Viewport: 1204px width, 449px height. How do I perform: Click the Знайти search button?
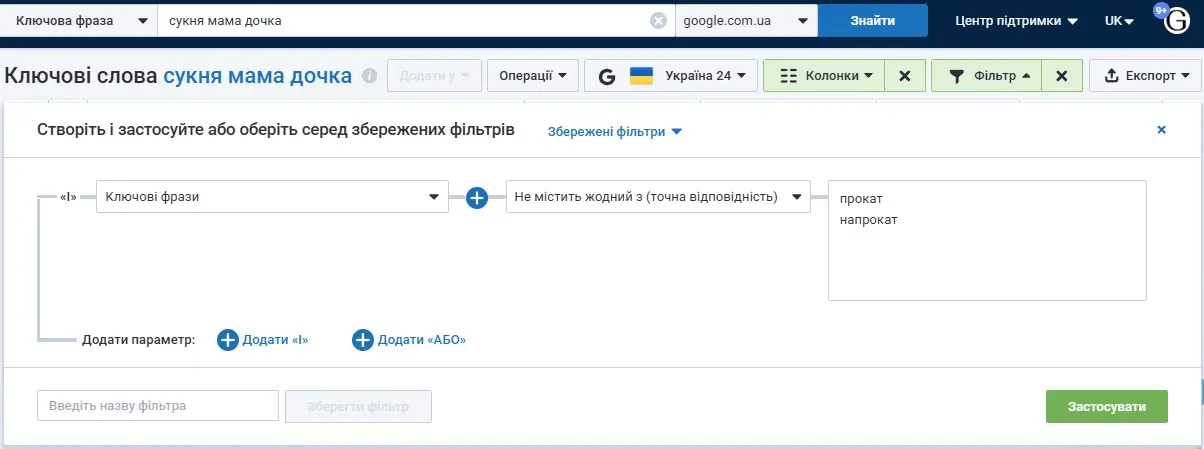click(872, 20)
